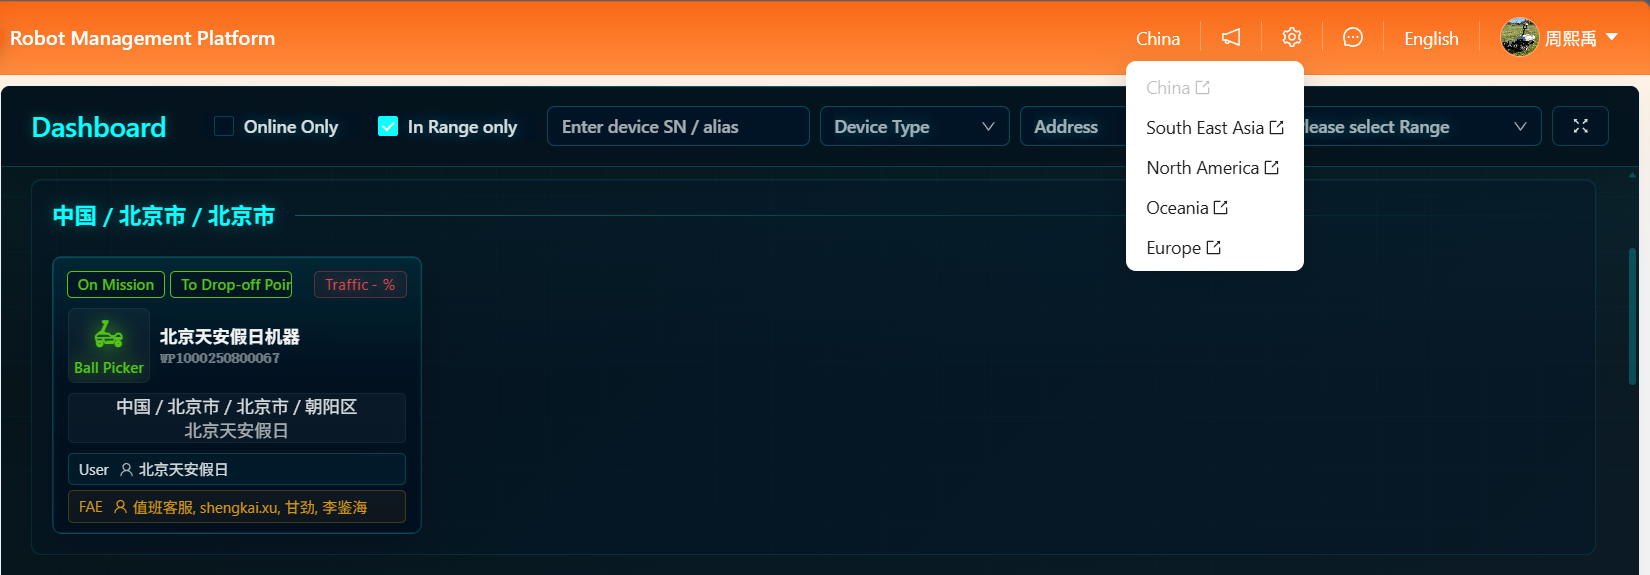The image size is (1650, 575).
Task: Click the Dashboard heading
Action: [x=99, y=127]
